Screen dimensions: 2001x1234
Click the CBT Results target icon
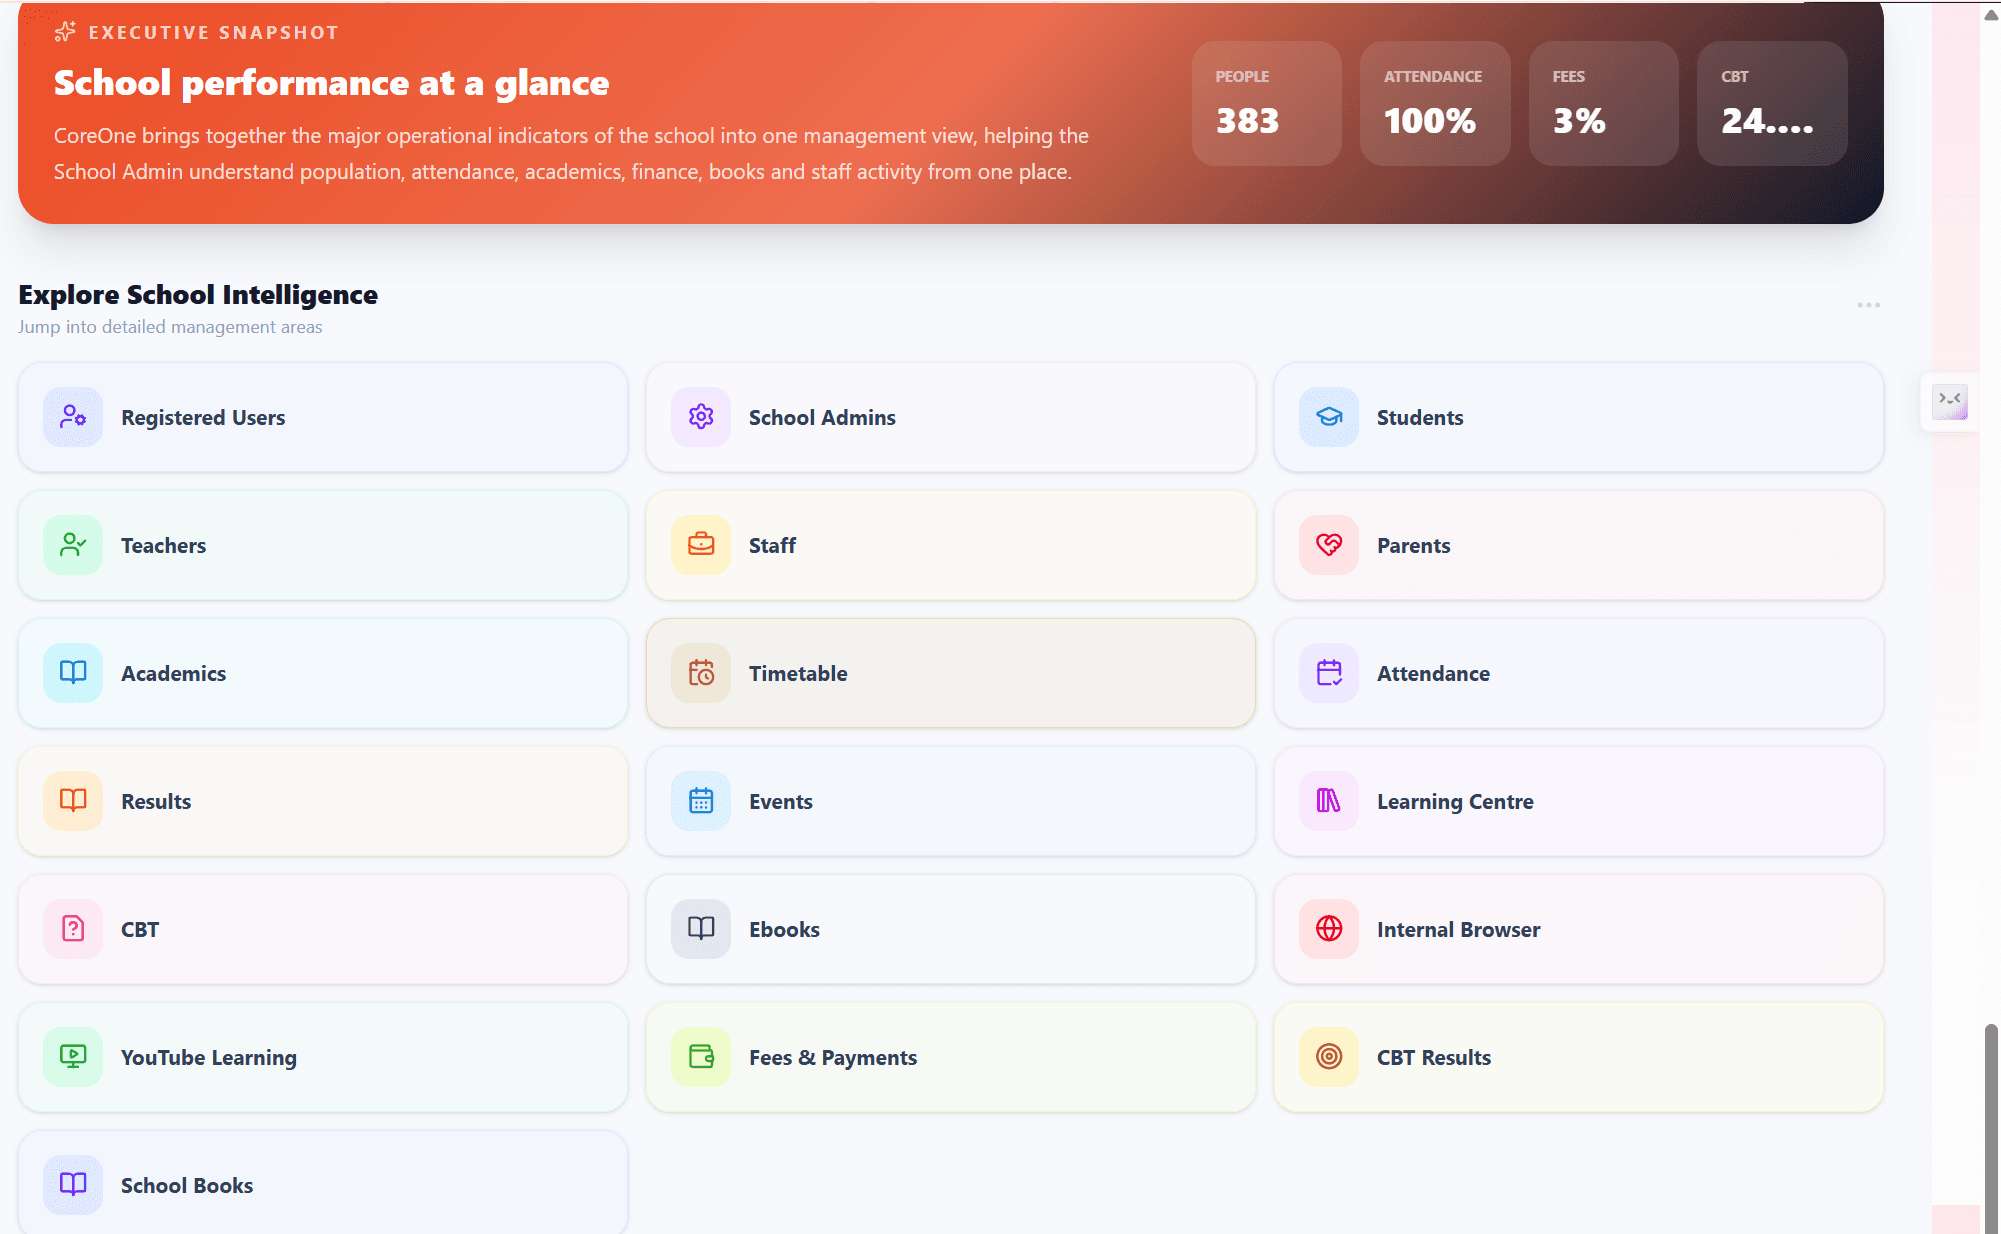pos(1329,1057)
